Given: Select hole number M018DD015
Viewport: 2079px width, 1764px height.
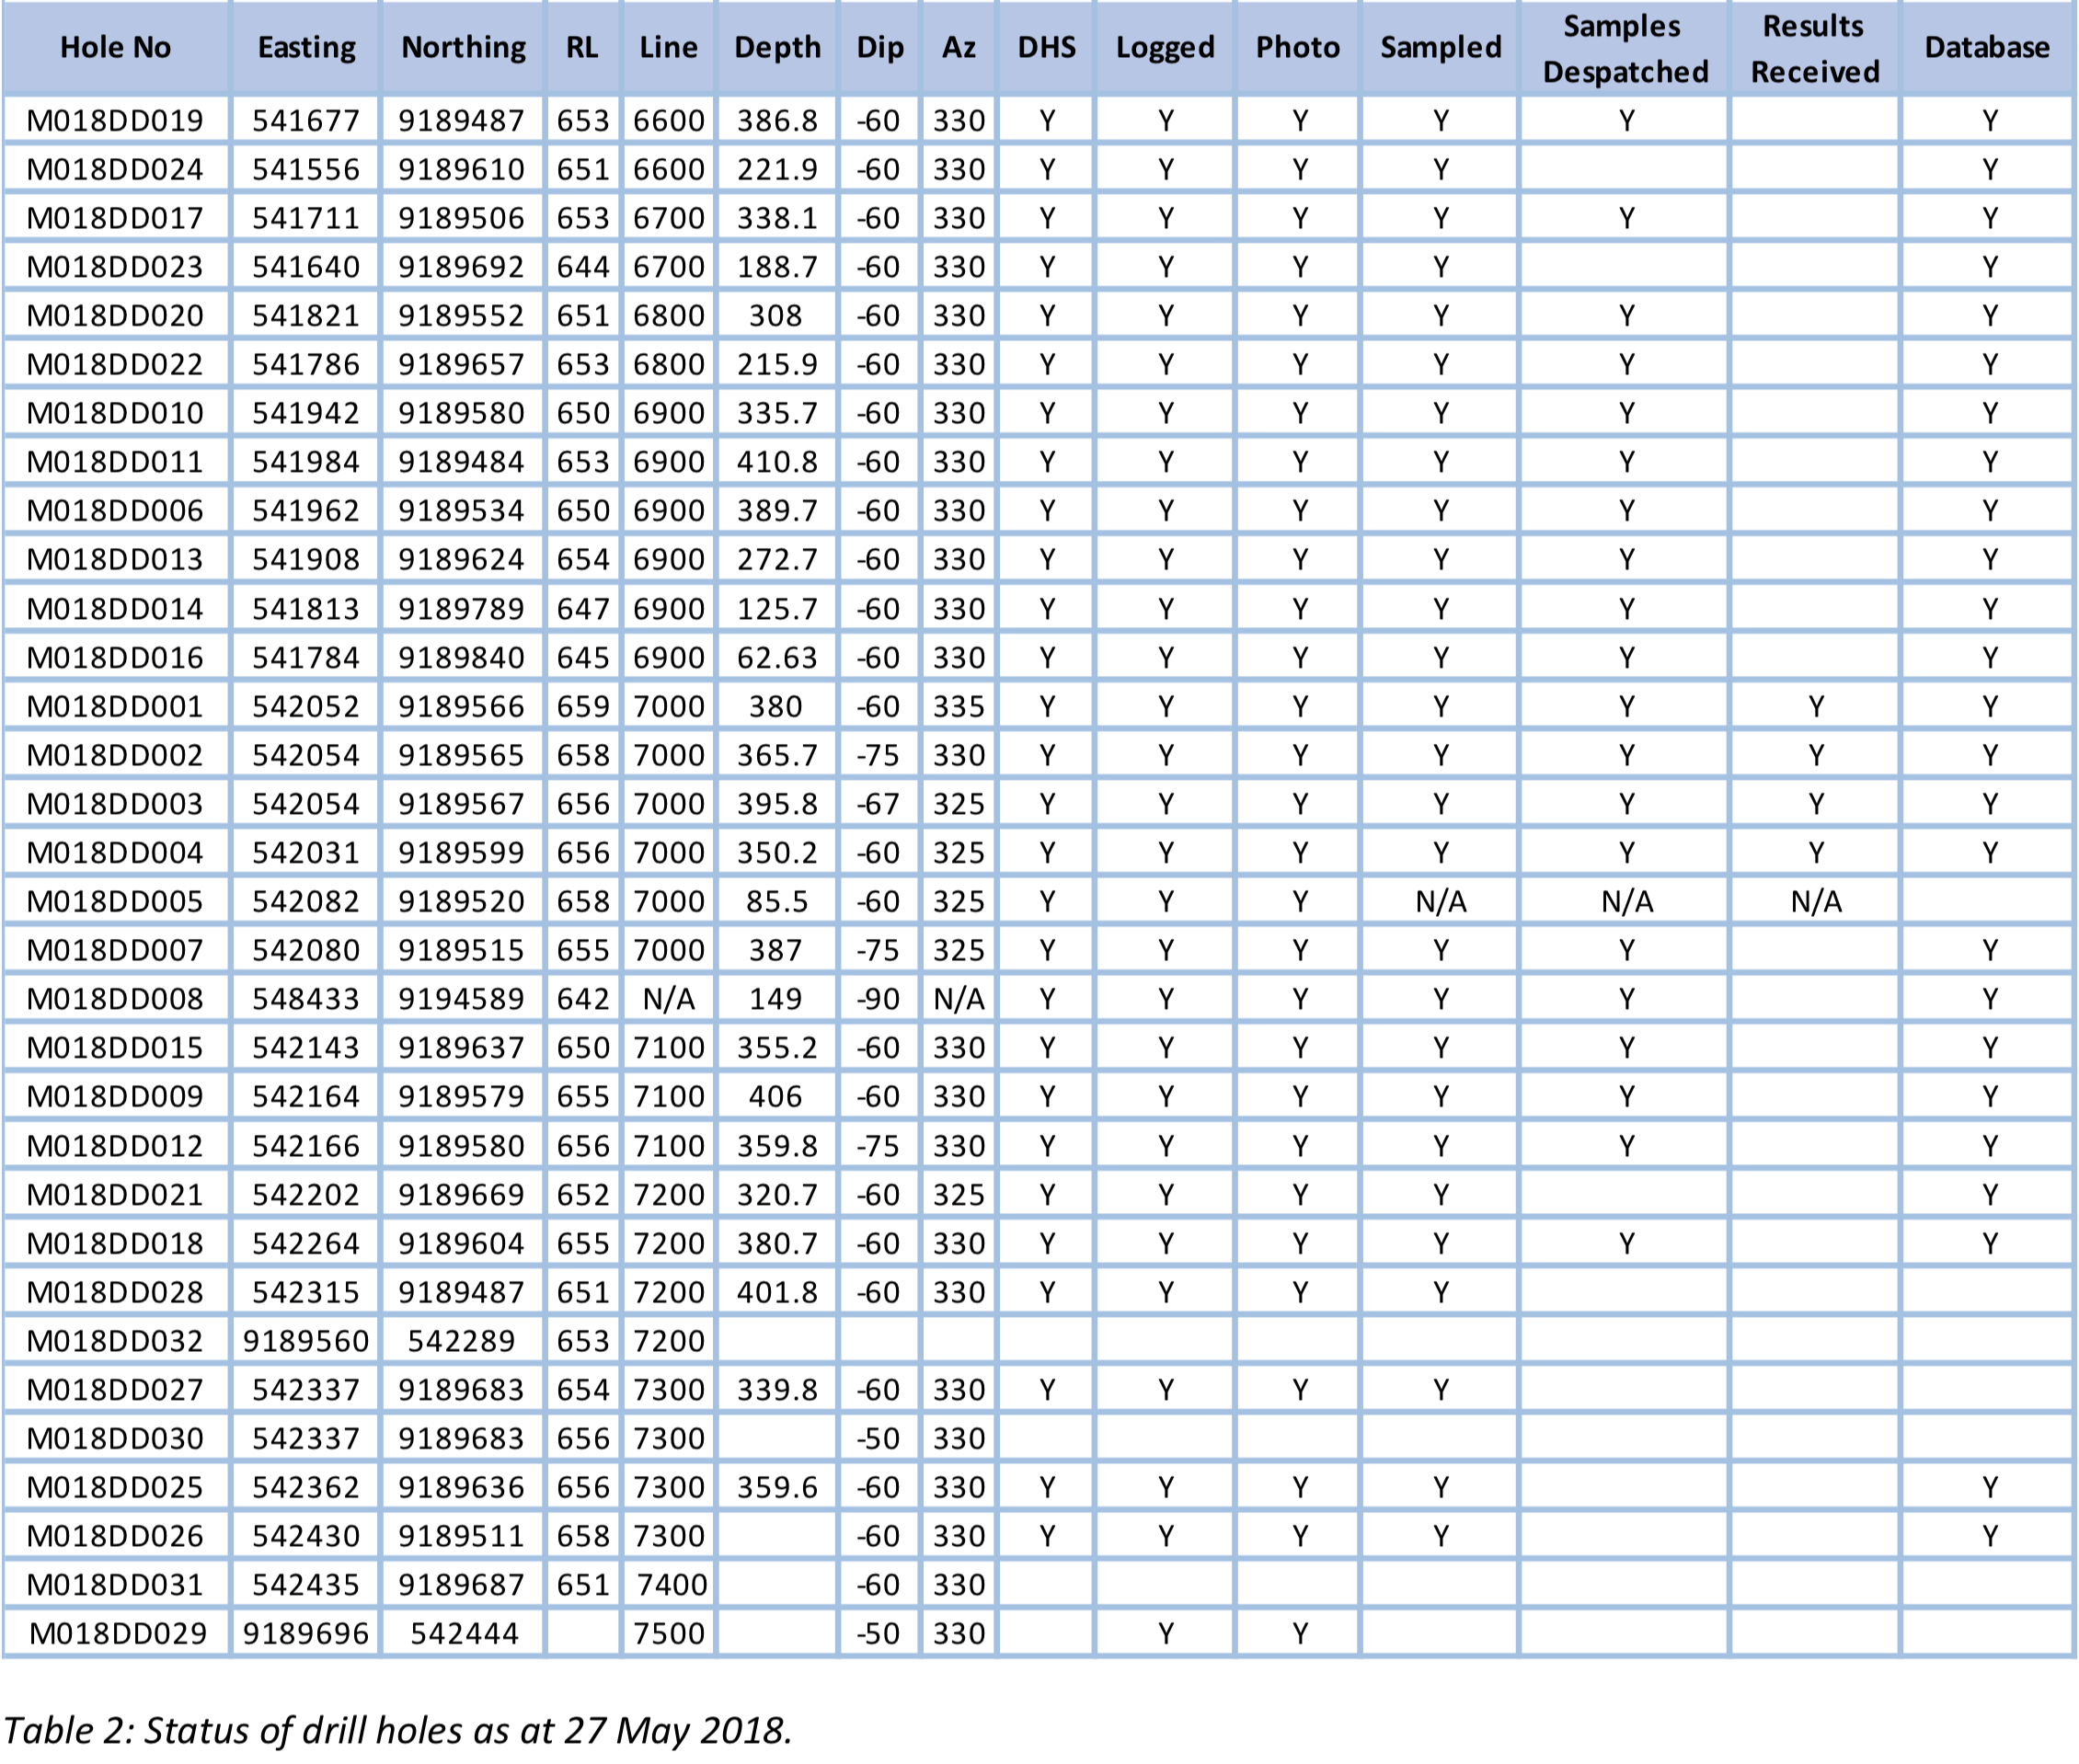Looking at the screenshot, I should [115, 1047].
